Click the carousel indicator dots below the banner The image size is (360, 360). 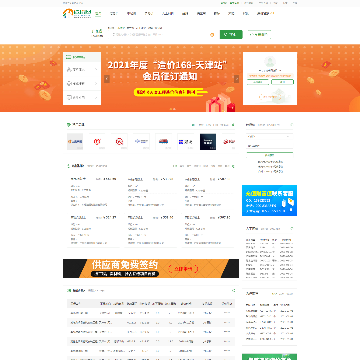[x=172, y=109]
